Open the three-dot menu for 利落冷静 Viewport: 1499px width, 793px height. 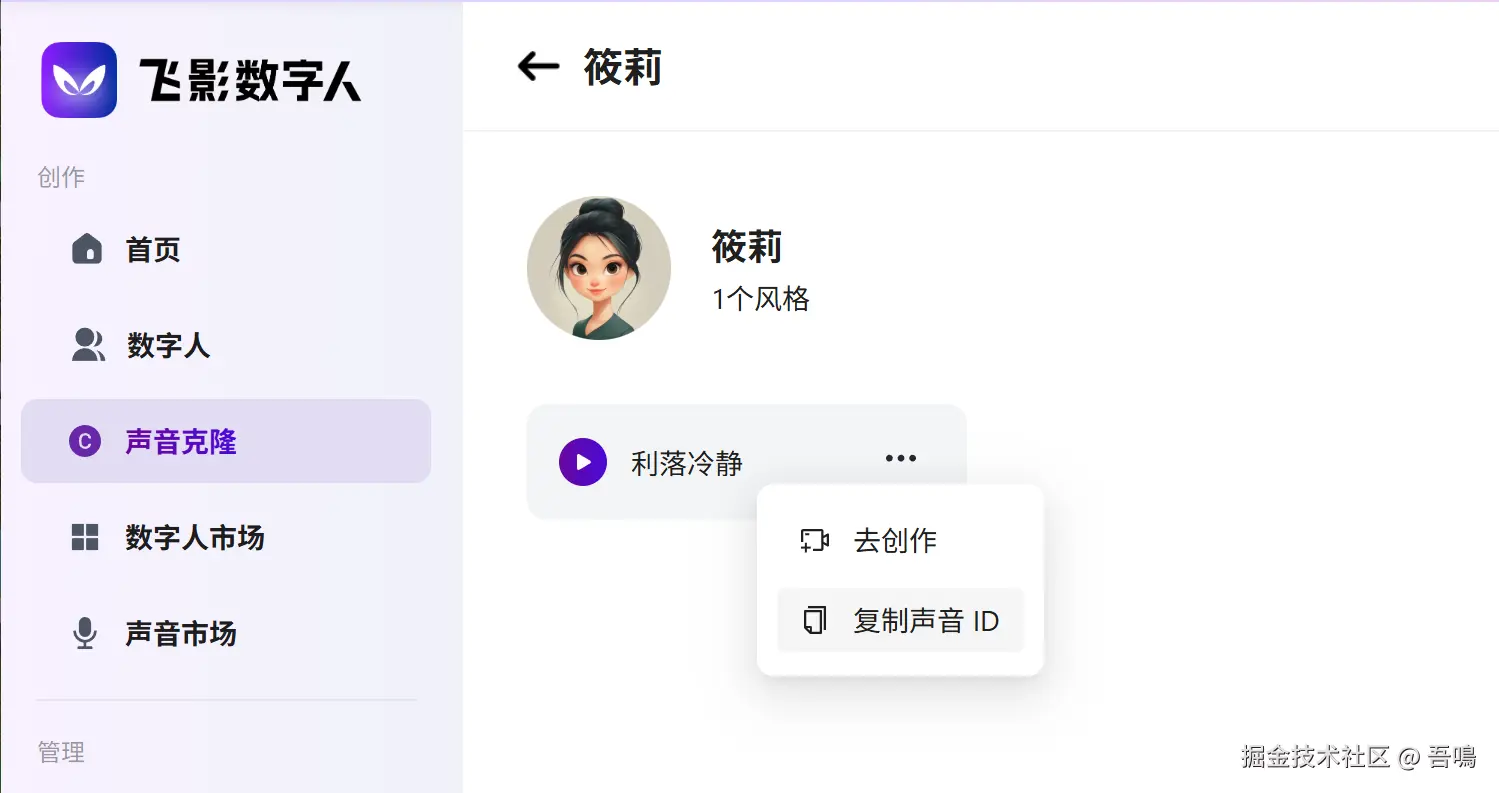(900, 459)
